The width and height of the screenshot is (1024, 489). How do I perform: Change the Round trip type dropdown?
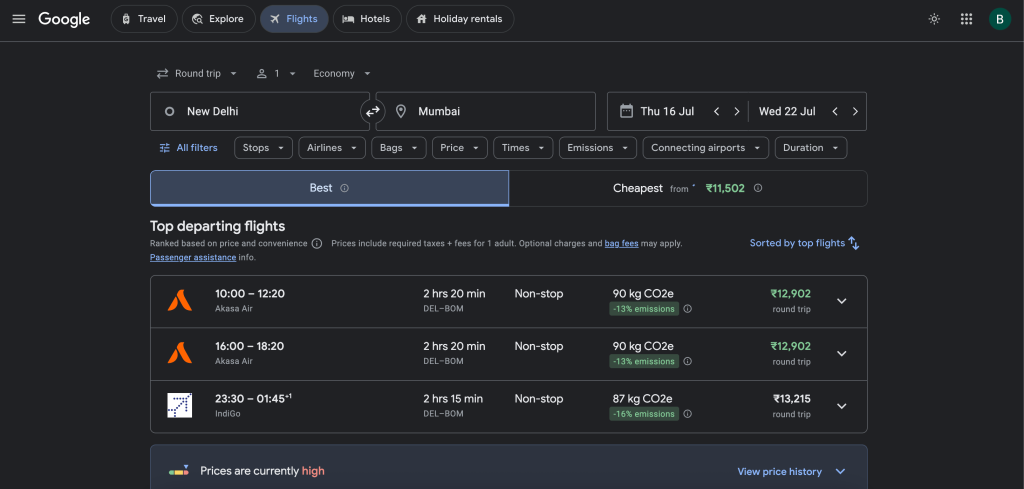pyautogui.click(x=197, y=73)
